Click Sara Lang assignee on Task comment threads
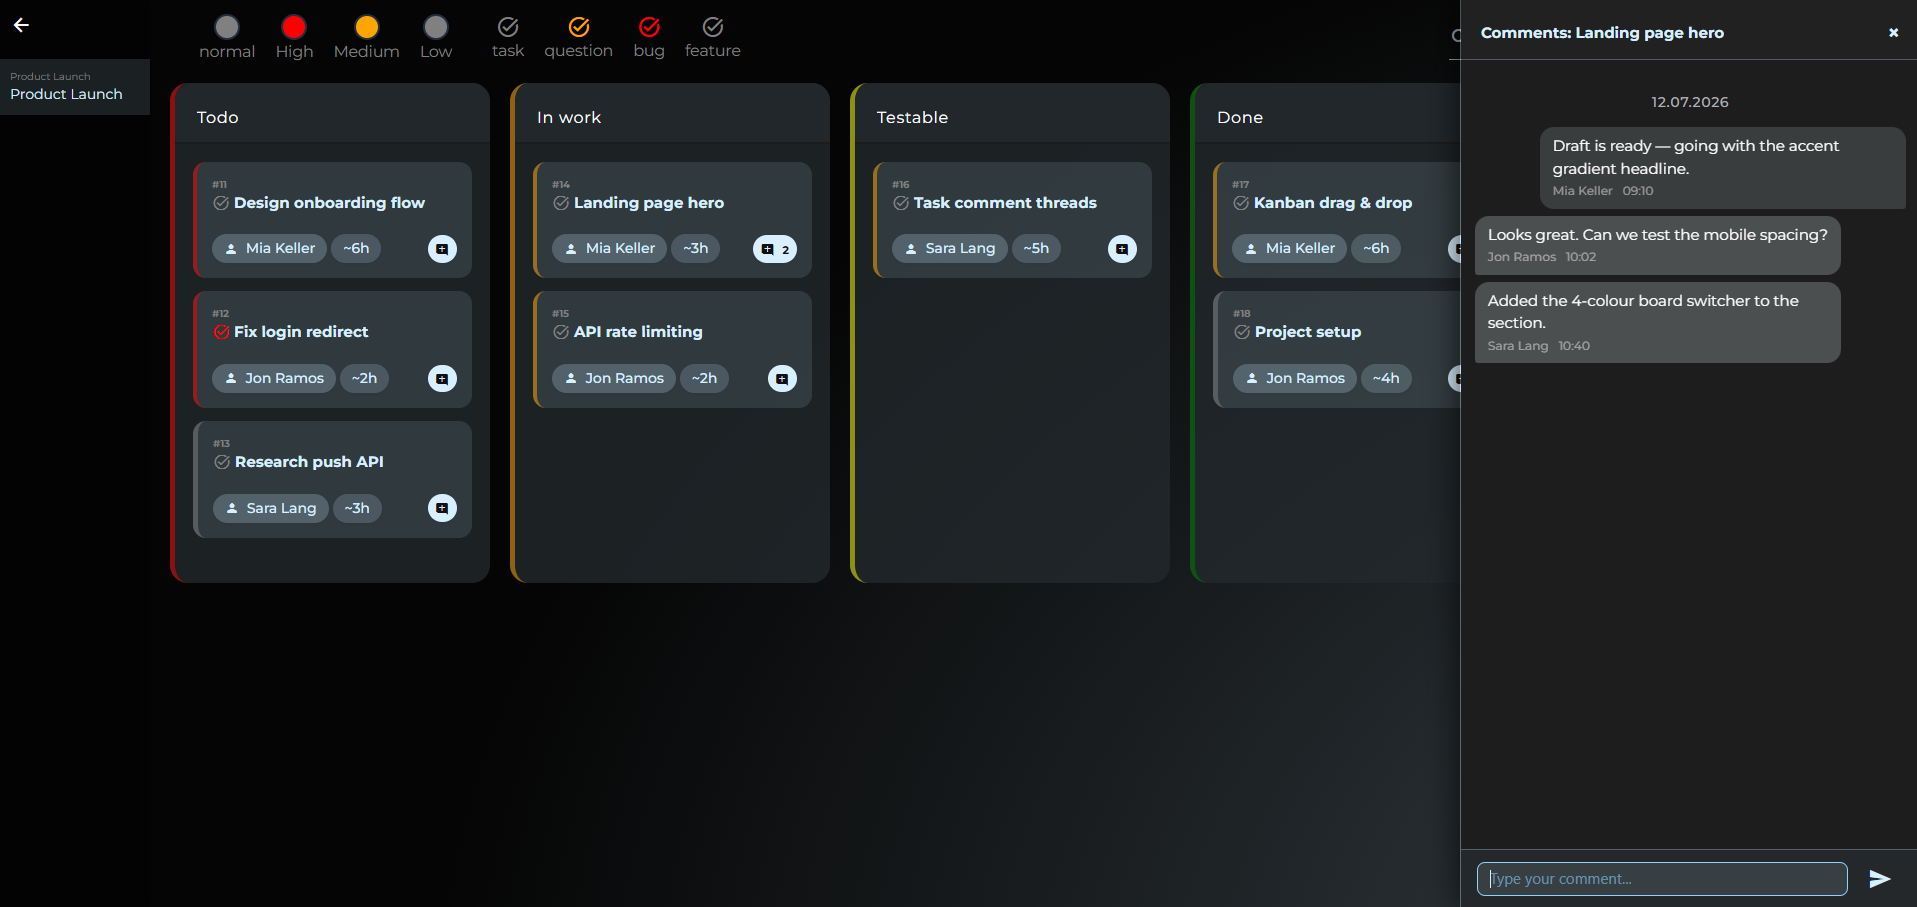This screenshot has width=1917, height=907. click(x=949, y=248)
